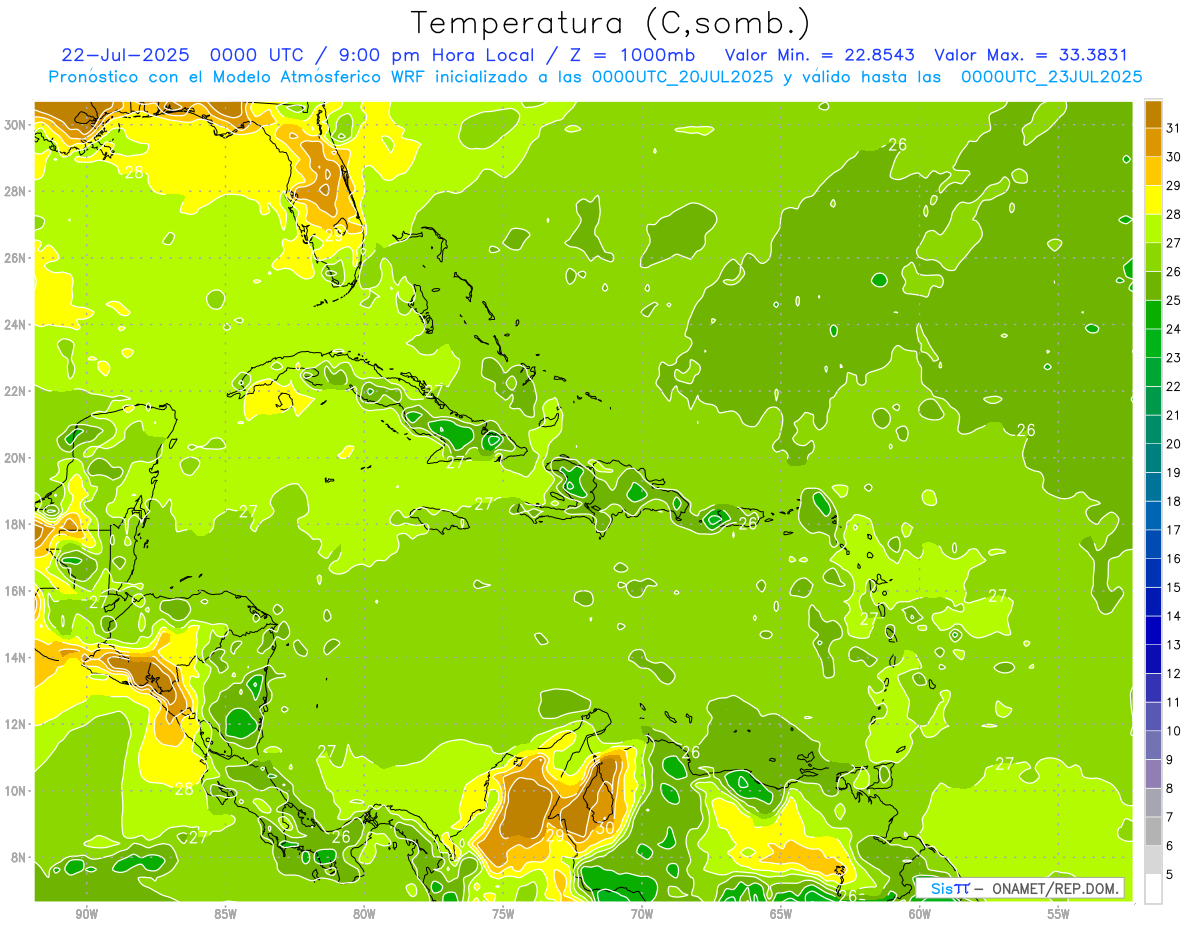This screenshot has width=1200, height=927.
Task: Click legend value '5' on the color bar
Action: [1170, 874]
